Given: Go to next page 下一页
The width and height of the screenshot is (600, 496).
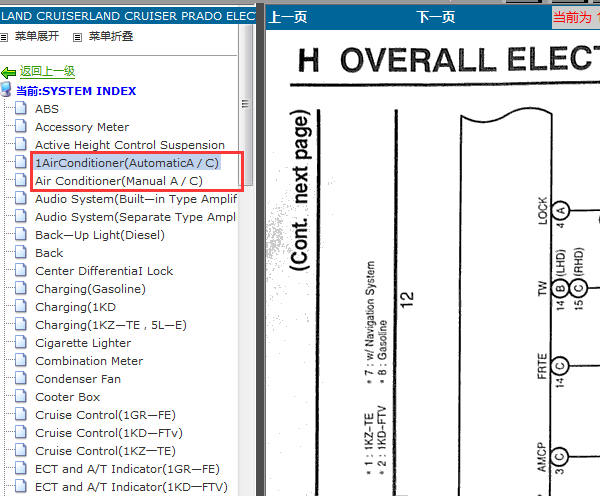Looking at the screenshot, I should tap(436, 17).
